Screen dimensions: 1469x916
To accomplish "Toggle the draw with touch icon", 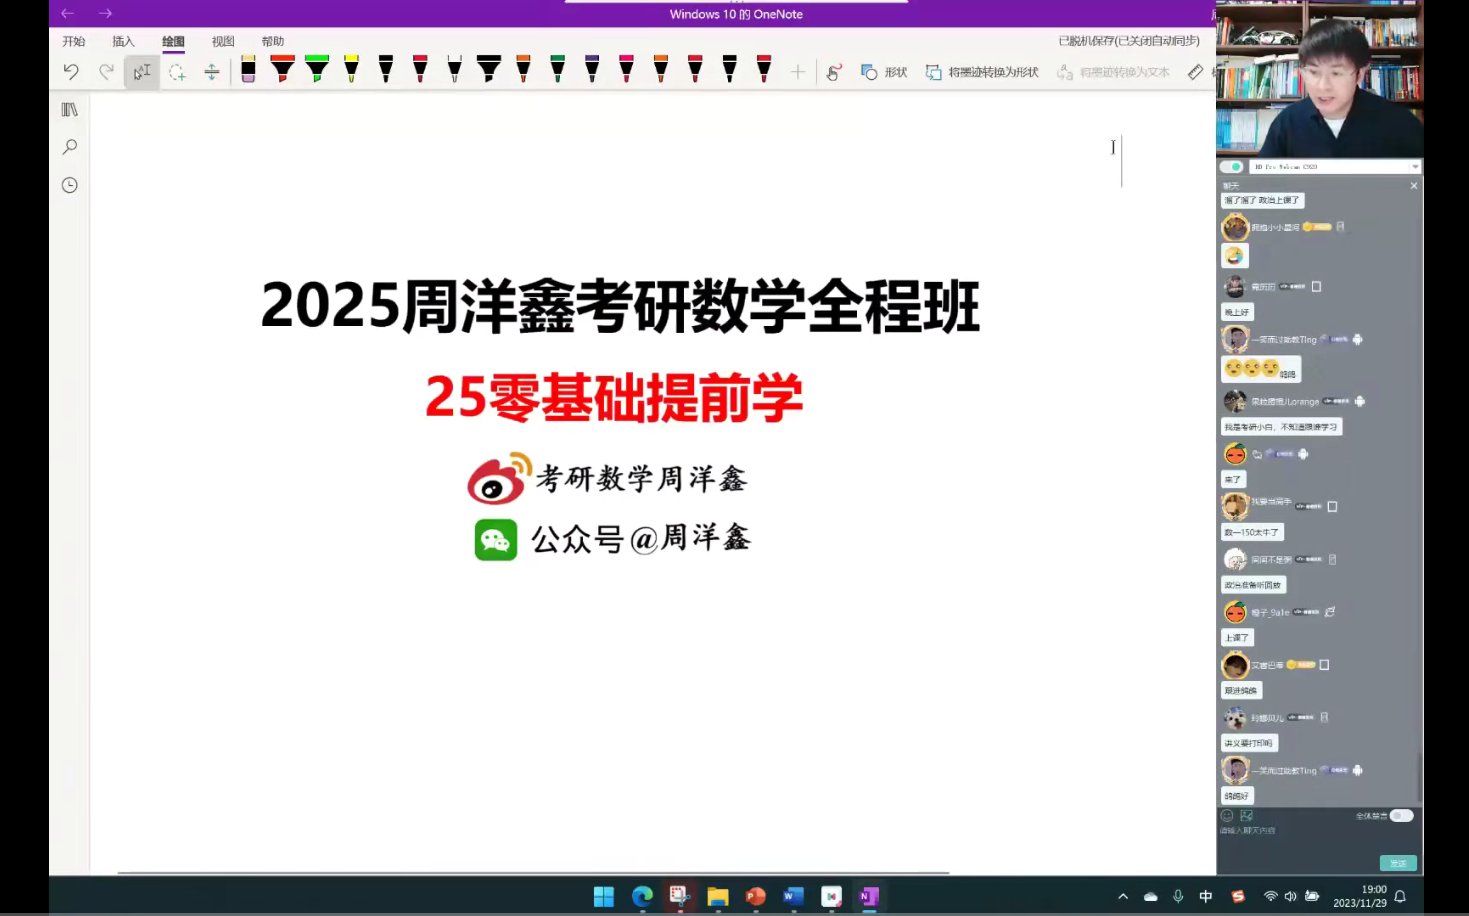I will [834, 72].
